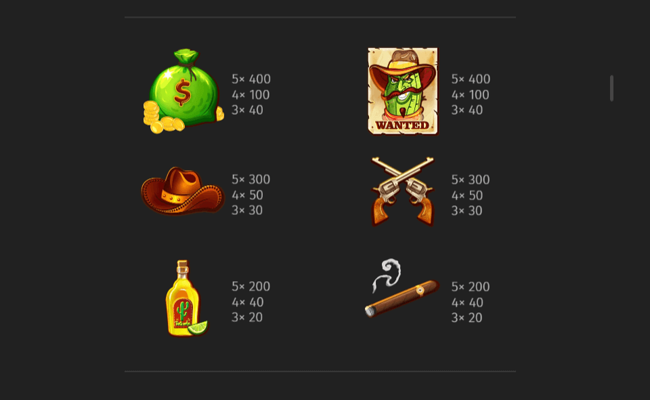Click the cowboy hat 5× 300 payout

(x=251, y=179)
